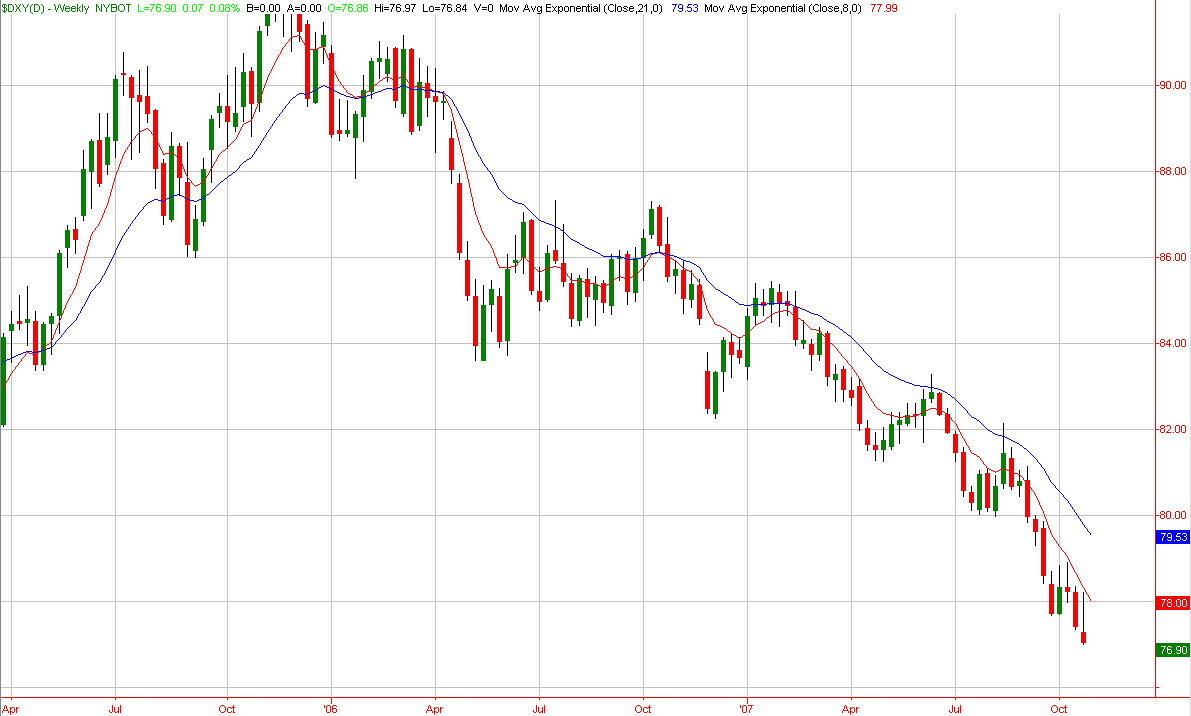This screenshot has width=1191, height=716.
Task: Select the 86.00 price axis label
Action: (x=1173, y=257)
